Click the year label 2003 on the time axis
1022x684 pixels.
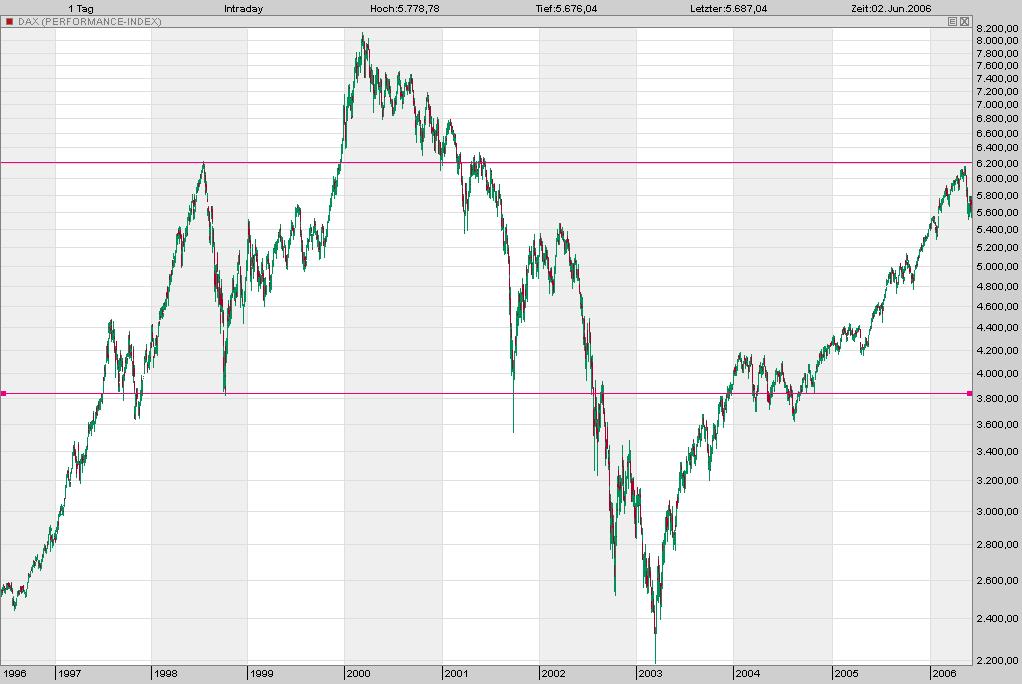649,675
